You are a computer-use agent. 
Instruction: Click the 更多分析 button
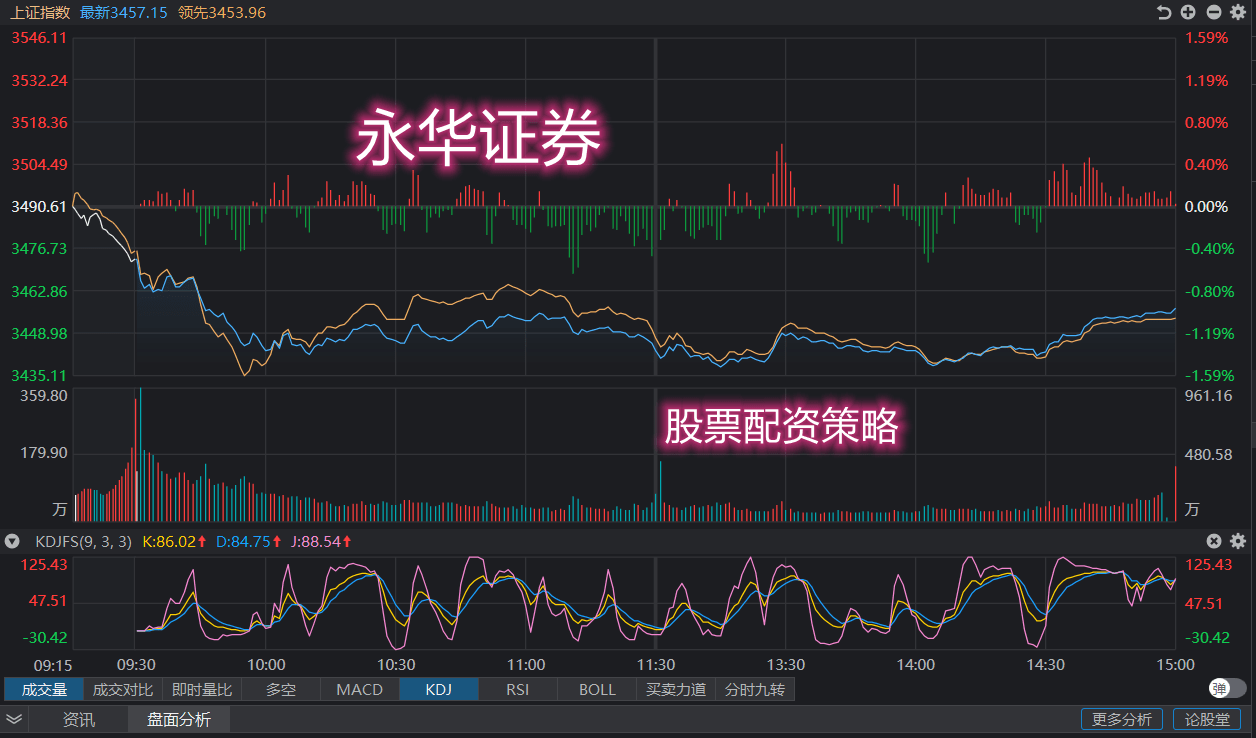coord(1121,719)
